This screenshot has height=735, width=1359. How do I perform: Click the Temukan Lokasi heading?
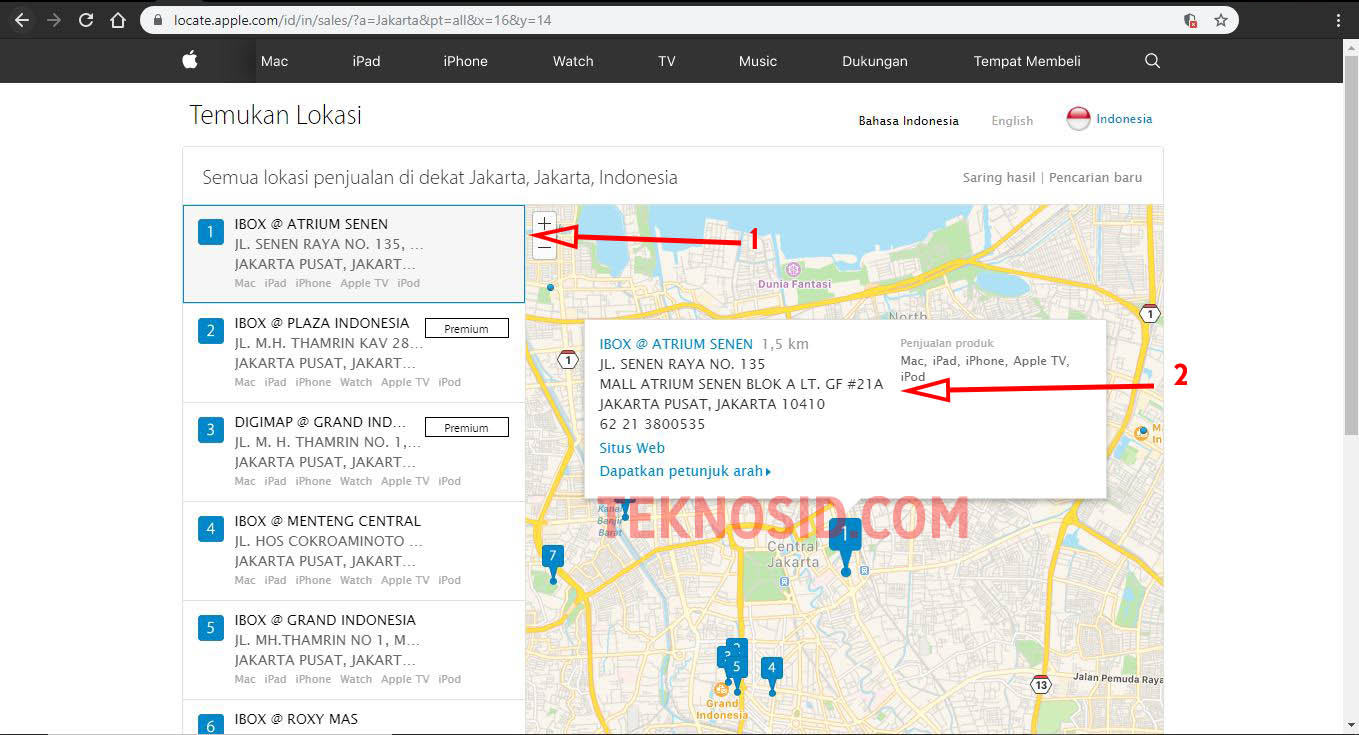click(x=276, y=115)
